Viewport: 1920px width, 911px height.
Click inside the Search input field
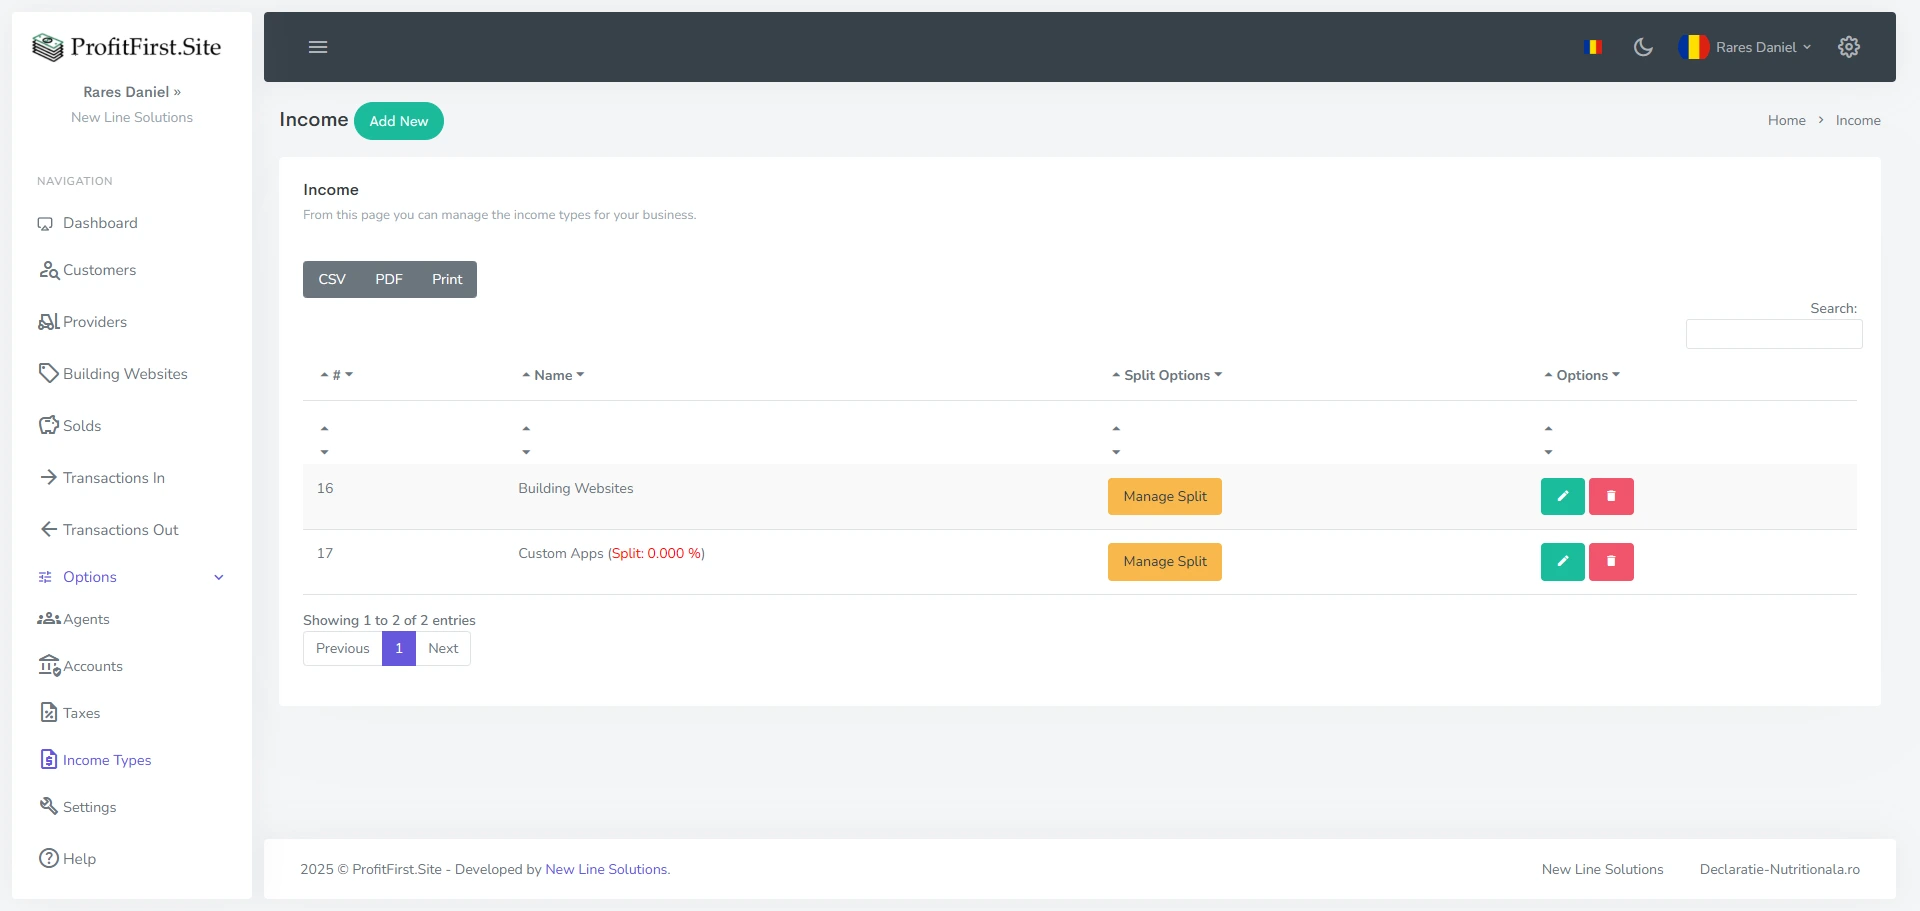click(1773, 334)
